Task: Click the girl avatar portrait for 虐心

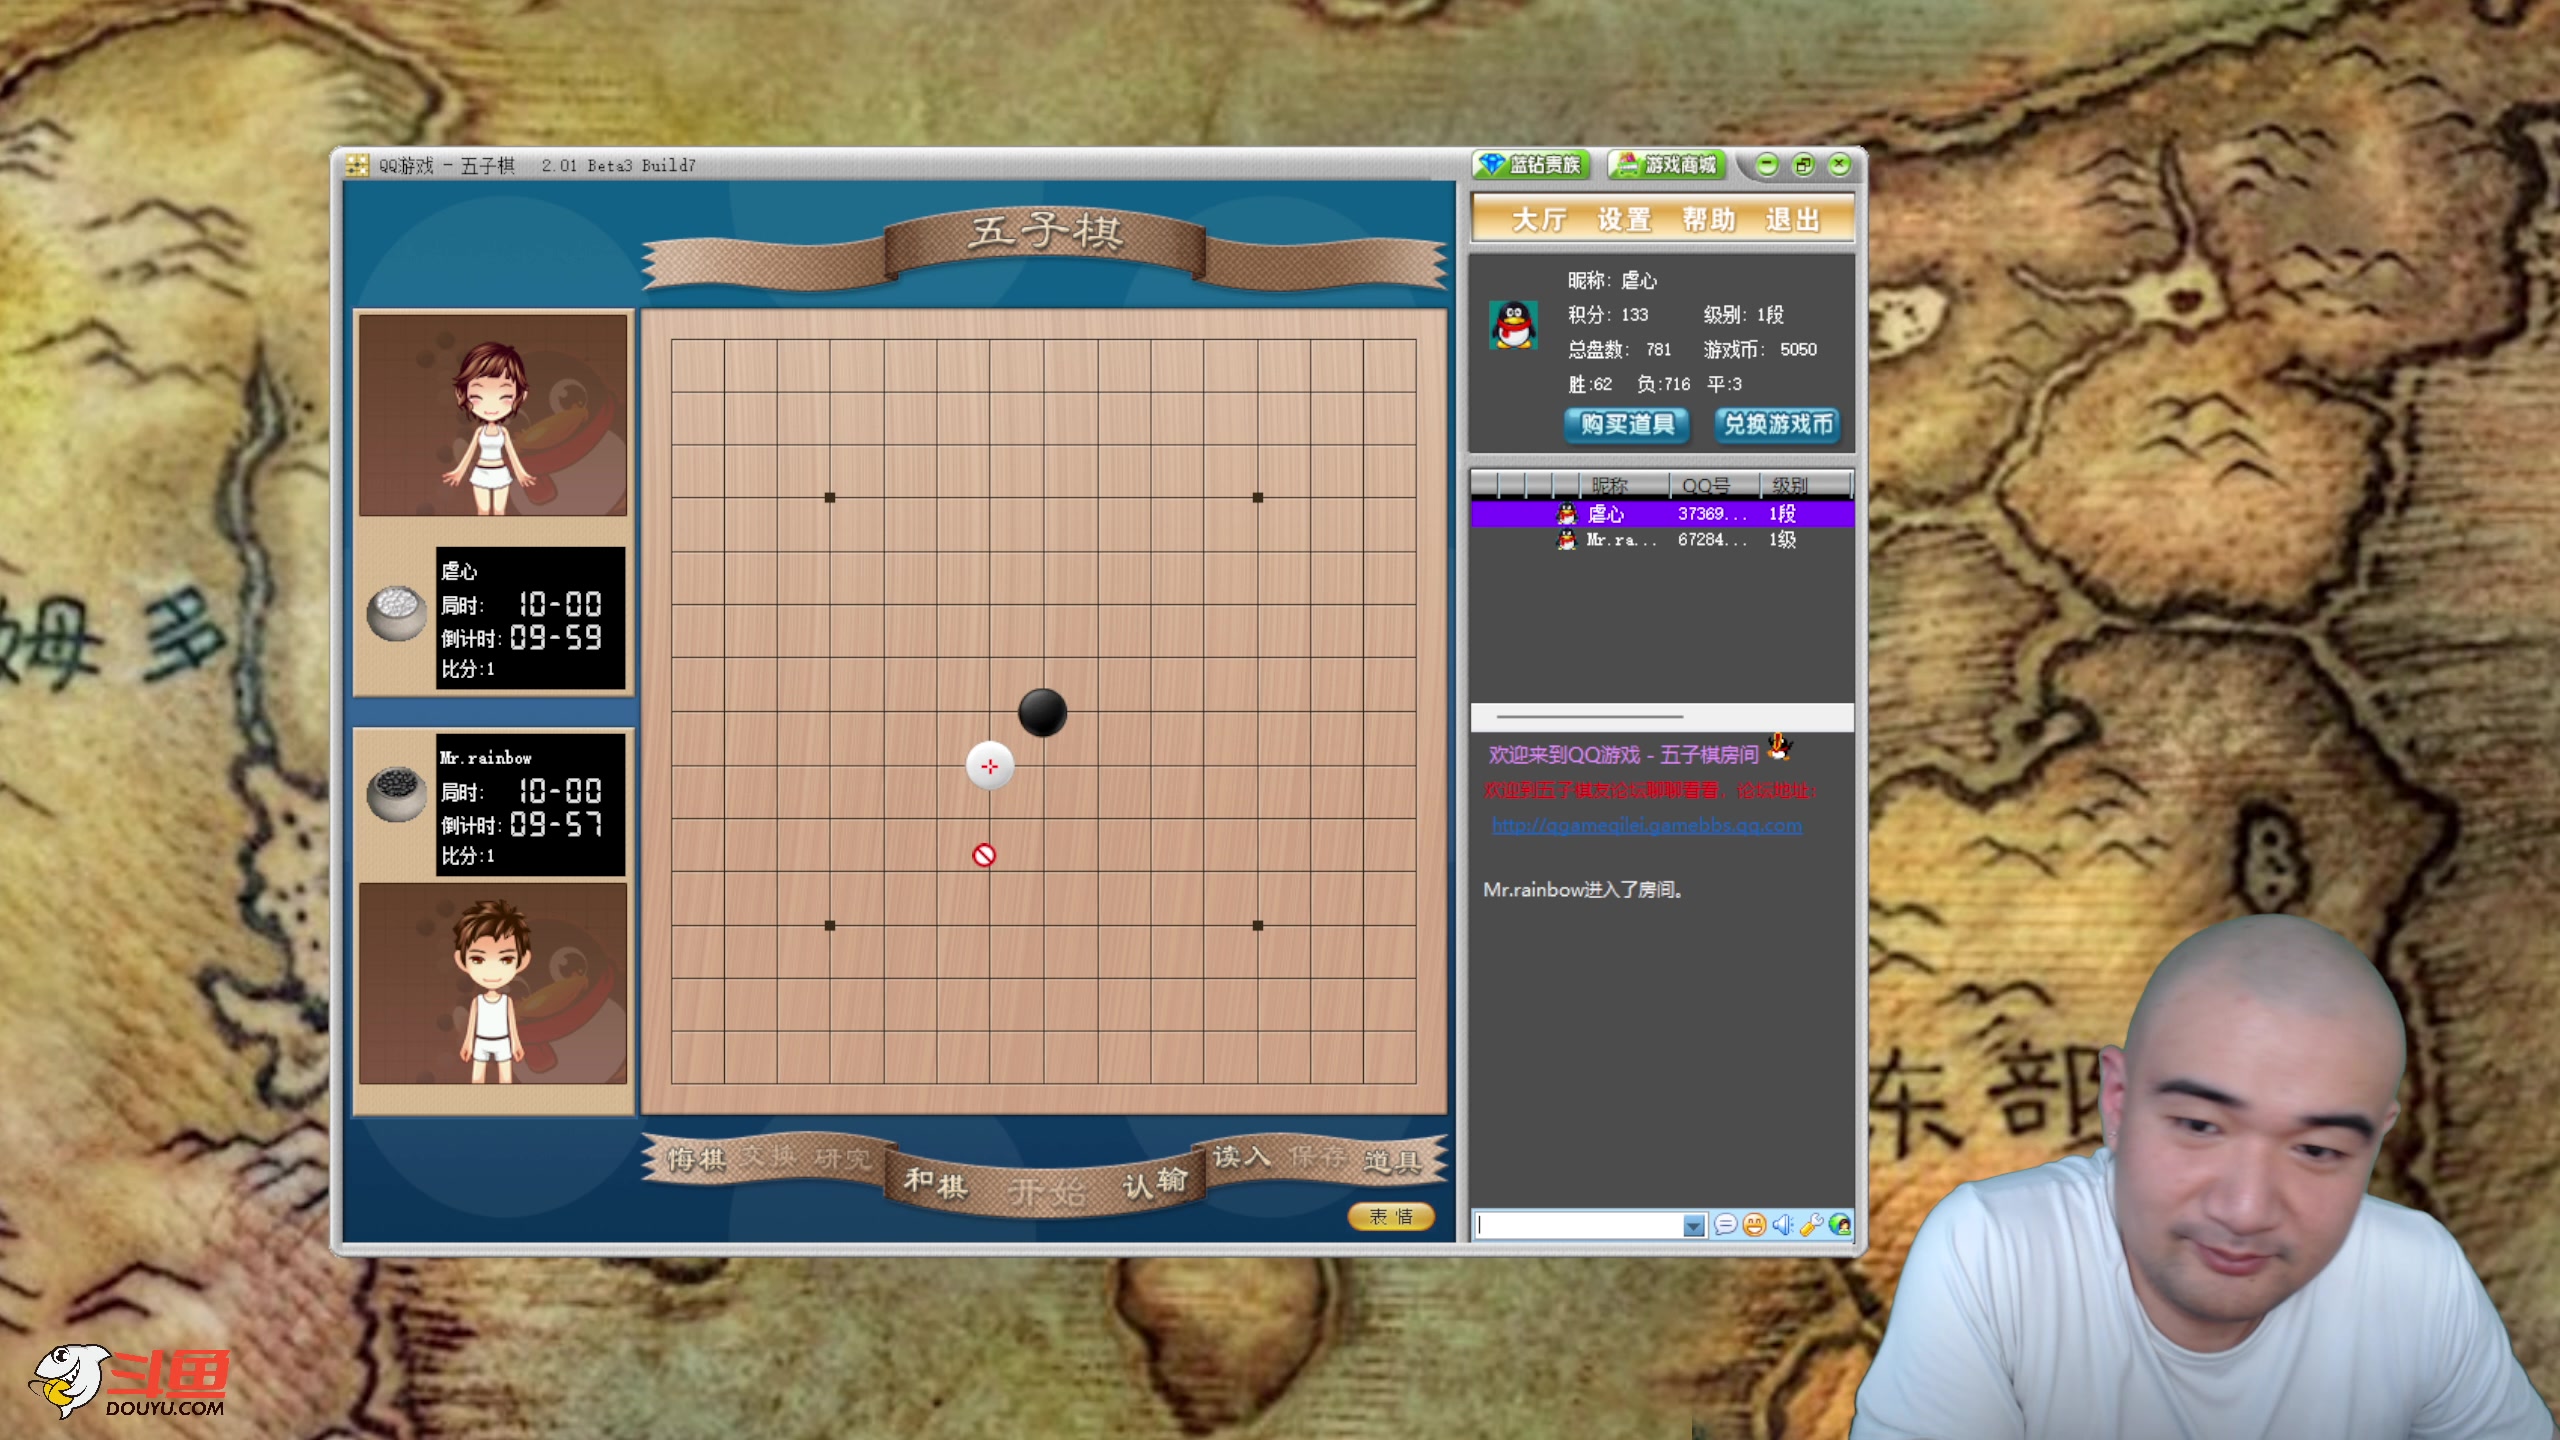Action: tap(493, 416)
